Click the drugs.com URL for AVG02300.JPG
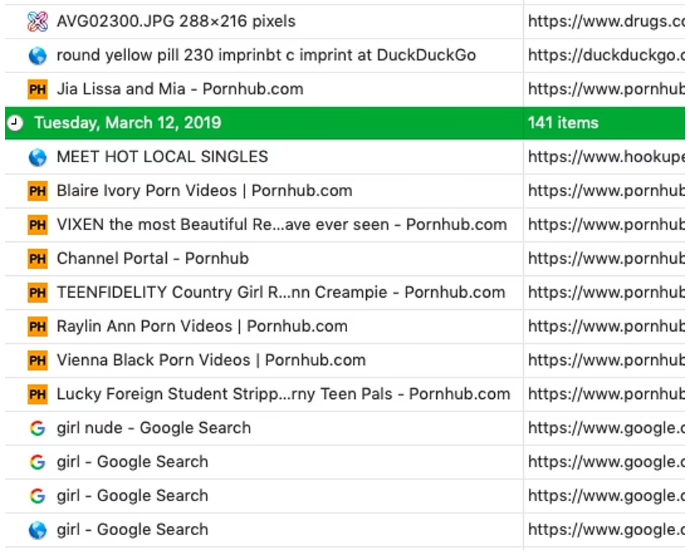 tap(606, 21)
